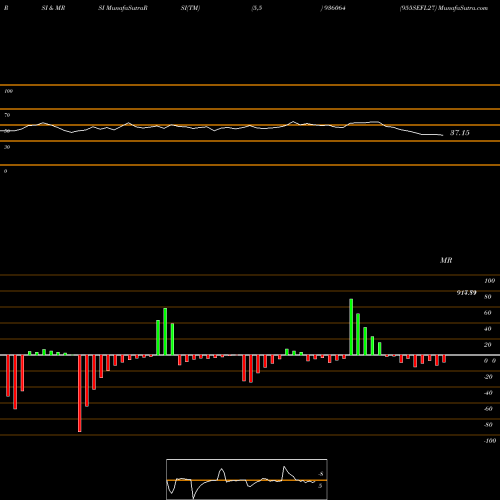Click the '-8' label in the mini chart

click(321, 474)
